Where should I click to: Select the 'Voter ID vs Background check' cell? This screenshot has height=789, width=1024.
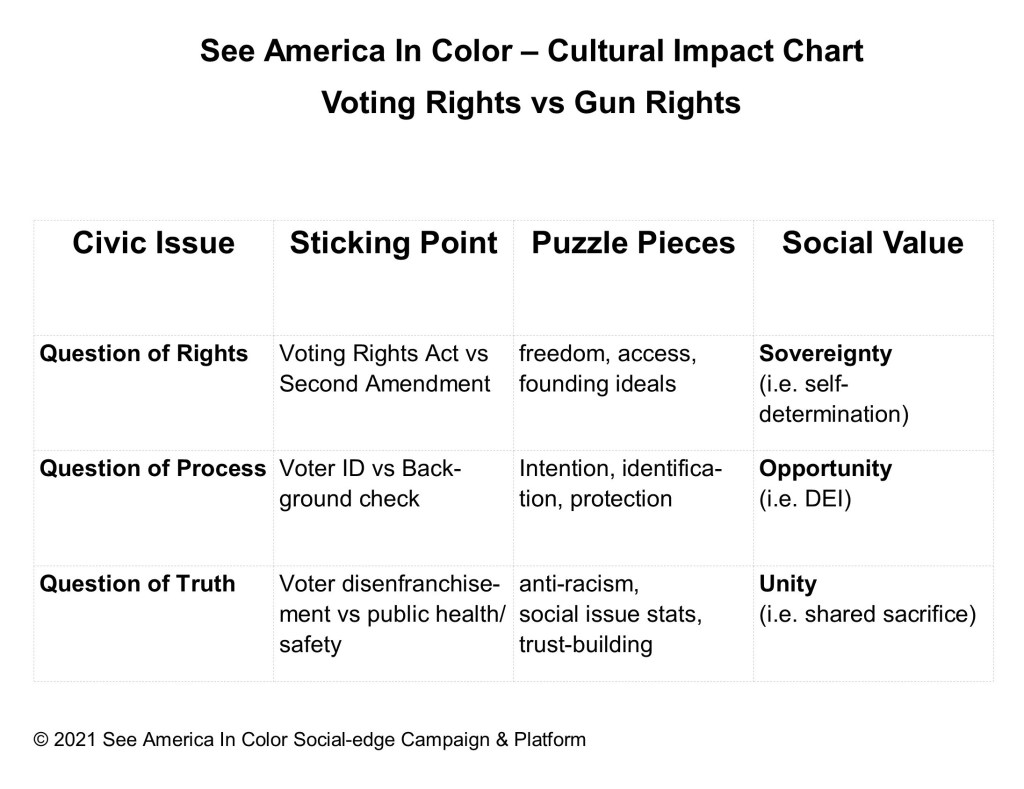(370, 484)
